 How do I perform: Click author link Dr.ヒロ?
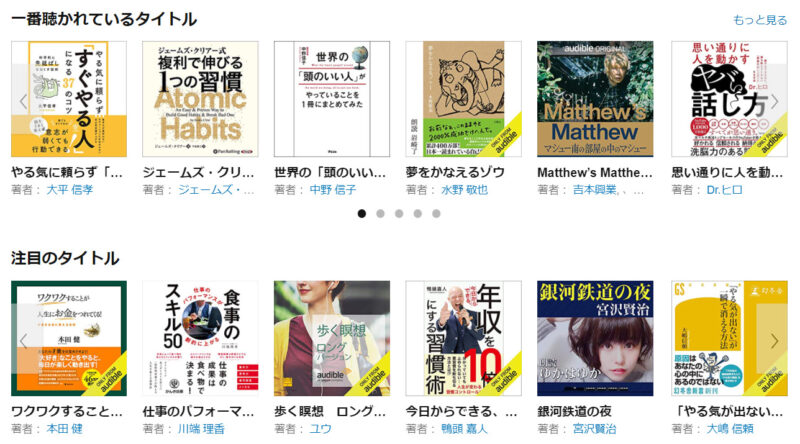click(724, 190)
